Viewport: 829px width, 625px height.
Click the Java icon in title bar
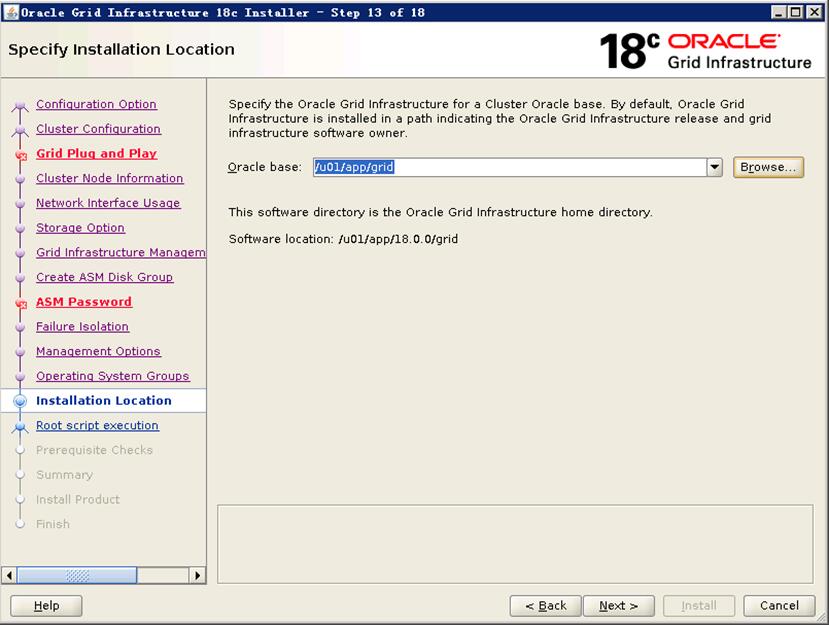[11, 12]
